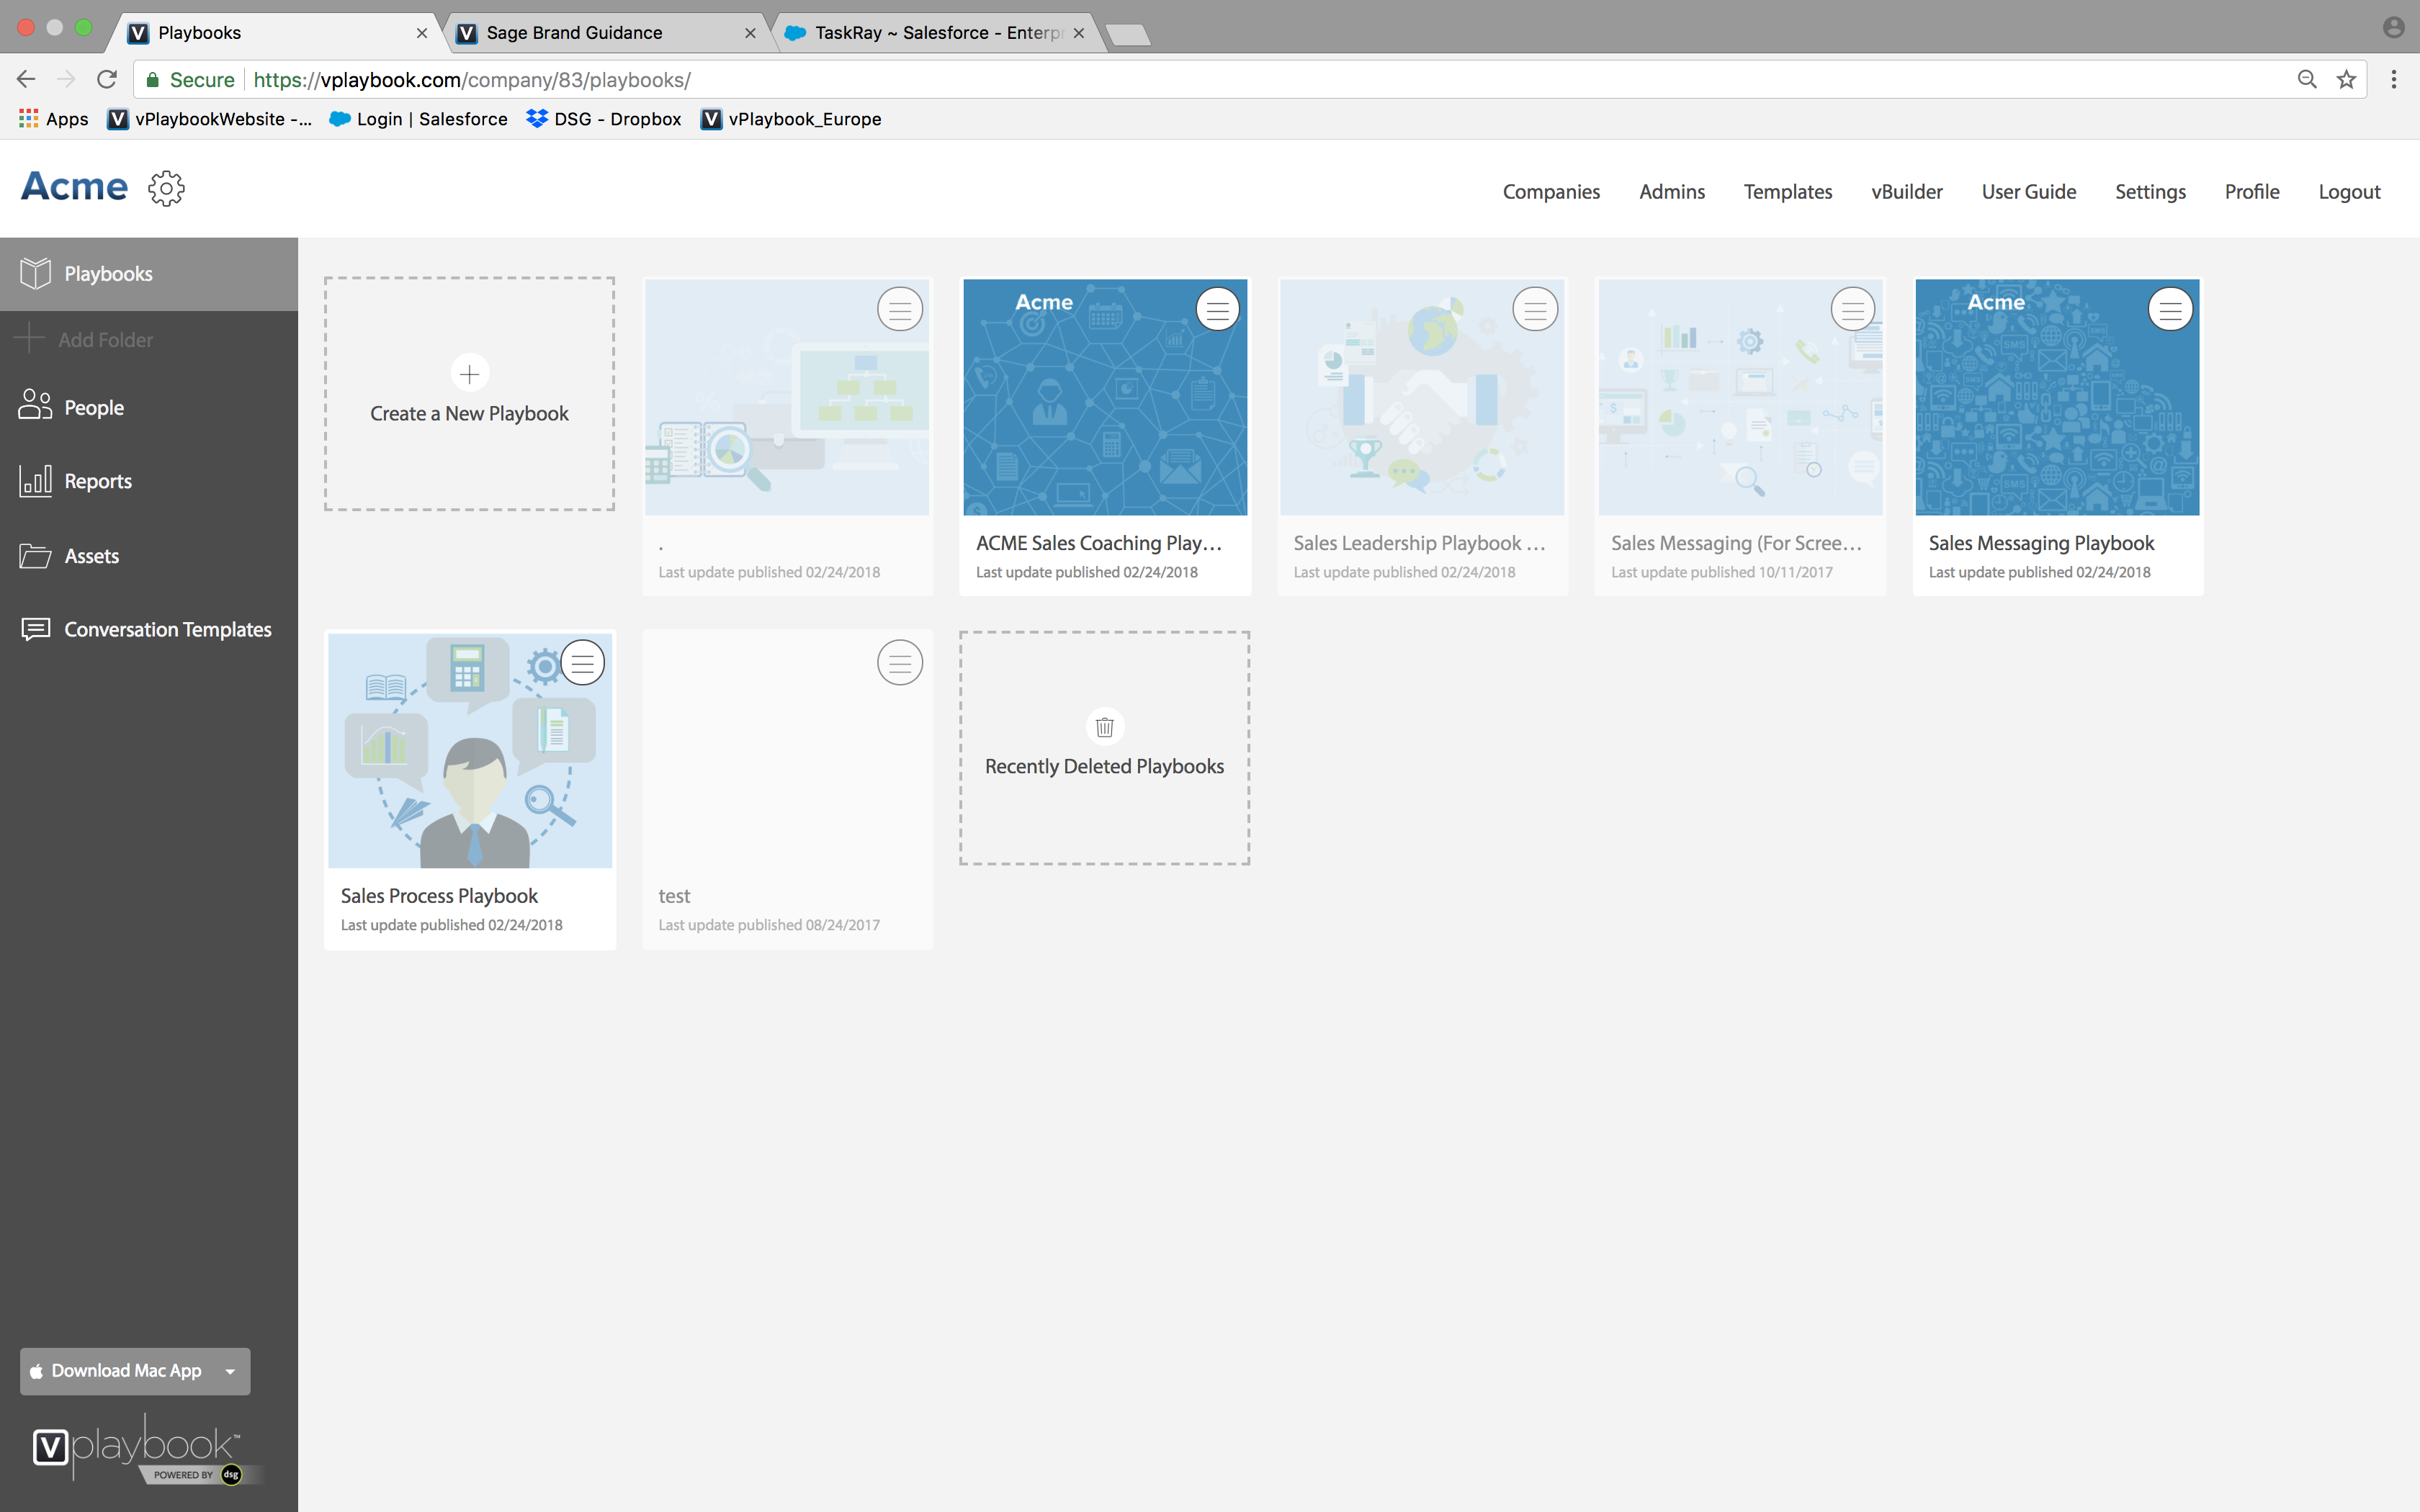The height and width of the screenshot is (1512, 2420).
Task: Click the Logout link
Action: tap(2349, 192)
